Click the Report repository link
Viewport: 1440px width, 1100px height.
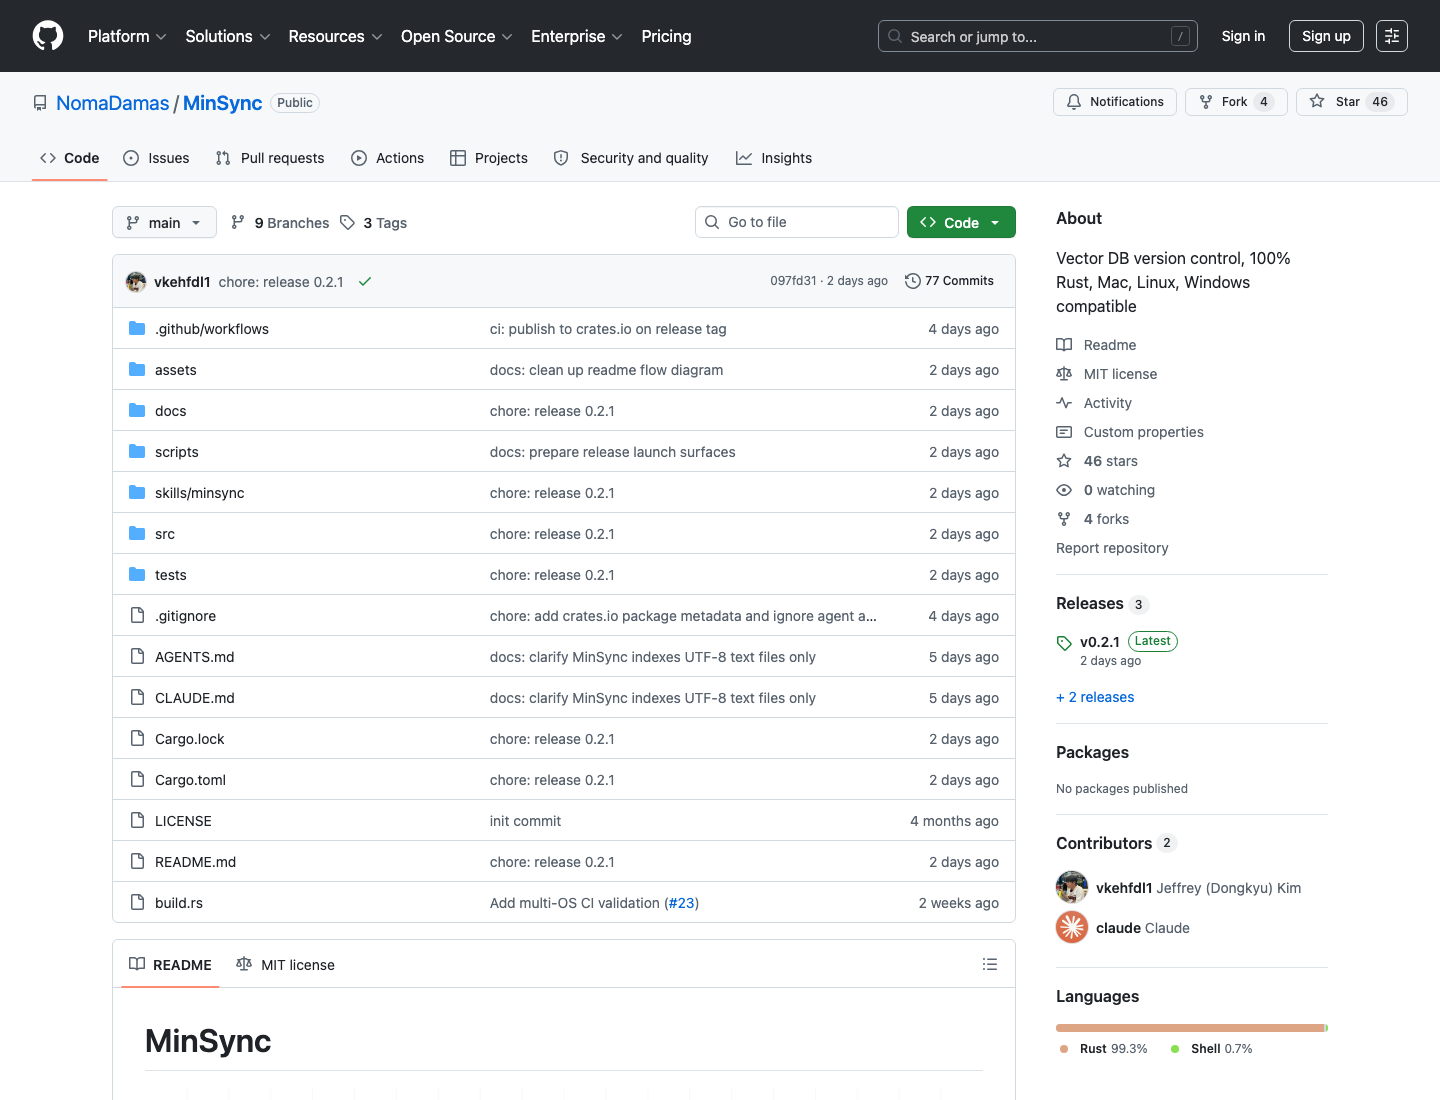tap(1112, 548)
